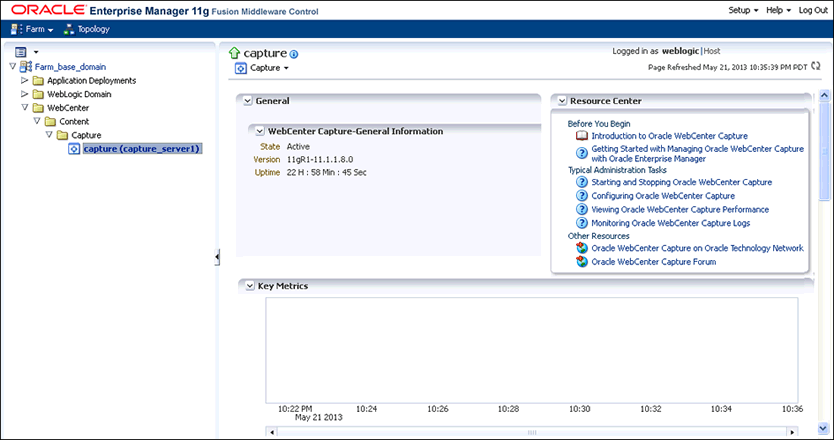The height and width of the screenshot is (440, 834).
Task: Collapse the Capture folder node
Action: (49, 135)
